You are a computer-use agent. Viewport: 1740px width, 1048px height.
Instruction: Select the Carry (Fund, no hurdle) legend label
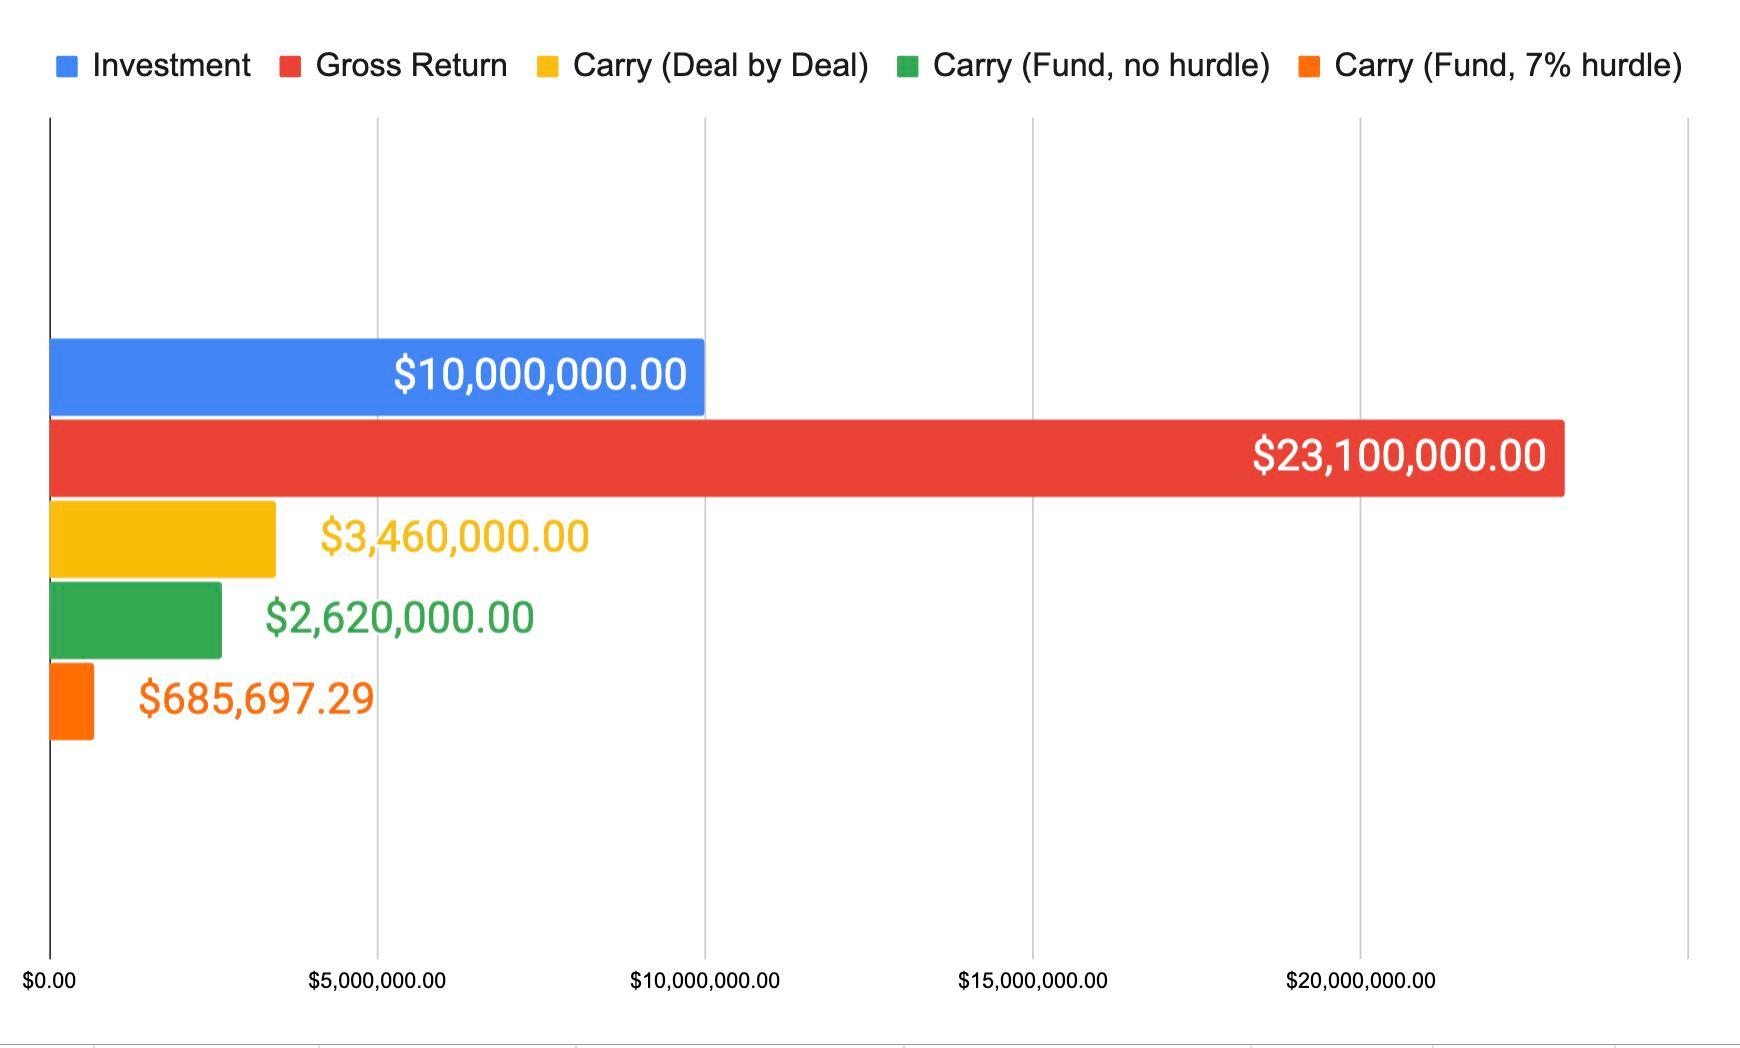[x=1101, y=66]
